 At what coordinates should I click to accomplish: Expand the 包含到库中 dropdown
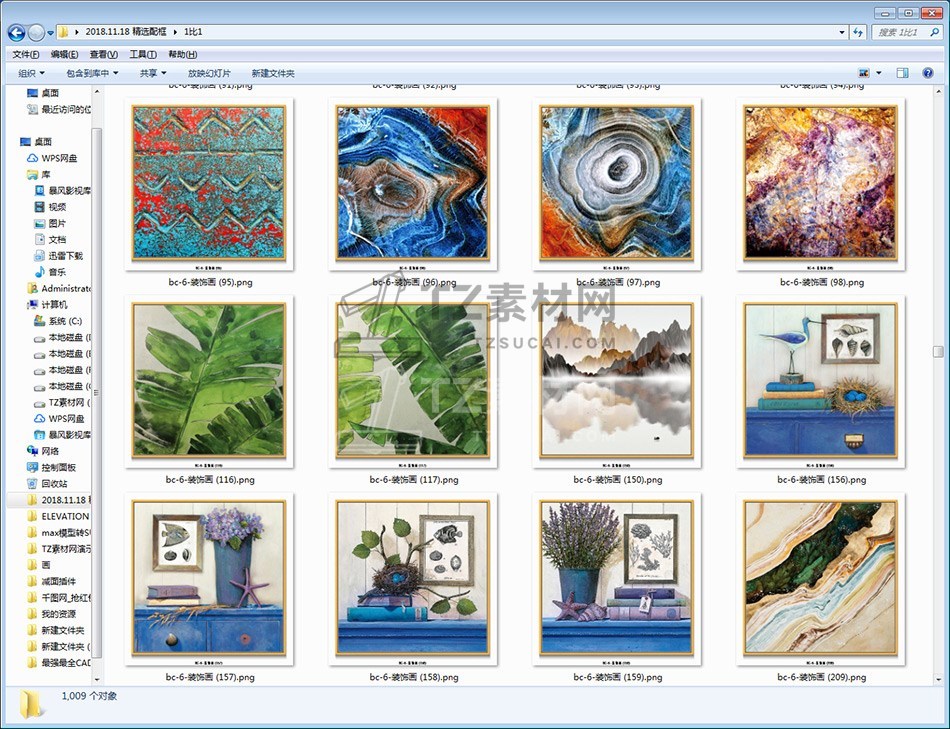[92, 73]
